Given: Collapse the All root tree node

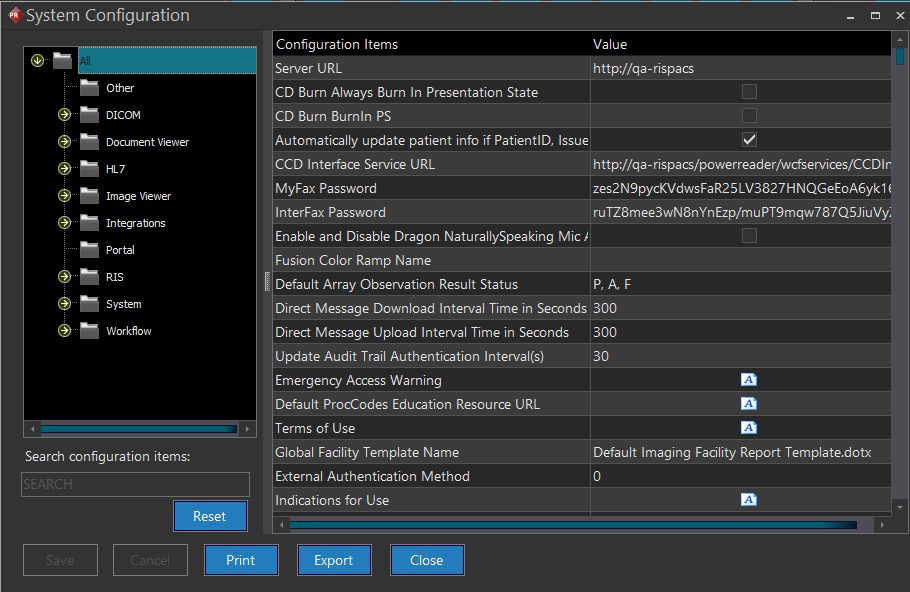Looking at the screenshot, I should [x=38, y=61].
